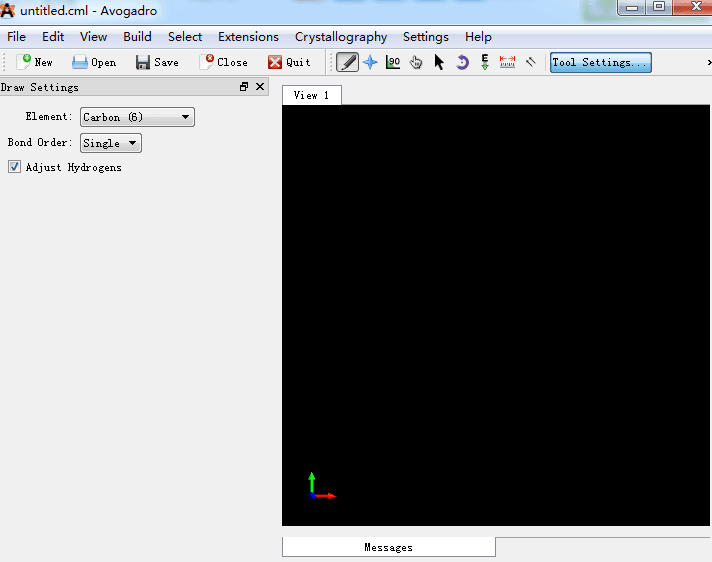Expand the toolbar overflow chevron
Screen dimensions: 712x562
coord(706,62)
